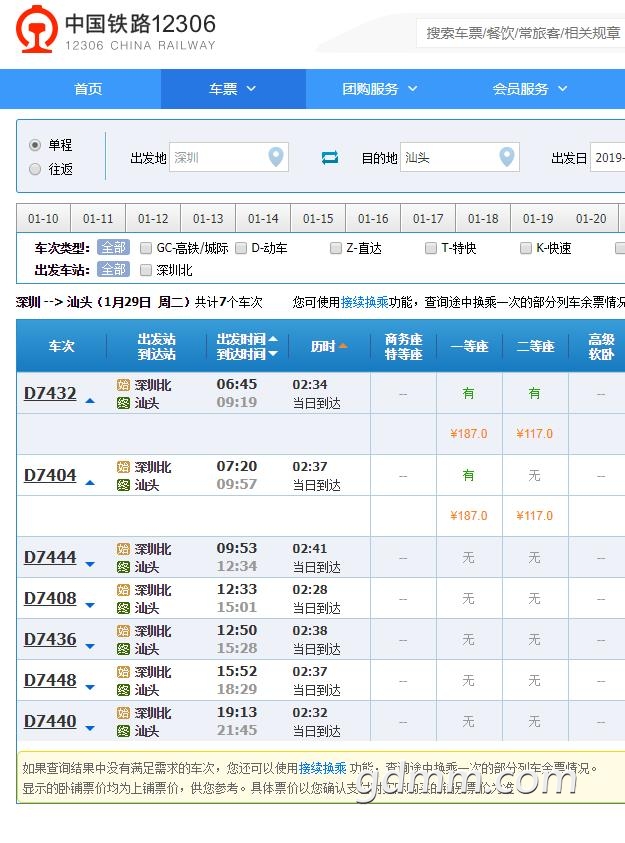625x843 pixels.
Task: Expand price details for D7440
Action: [x=90, y=728]
